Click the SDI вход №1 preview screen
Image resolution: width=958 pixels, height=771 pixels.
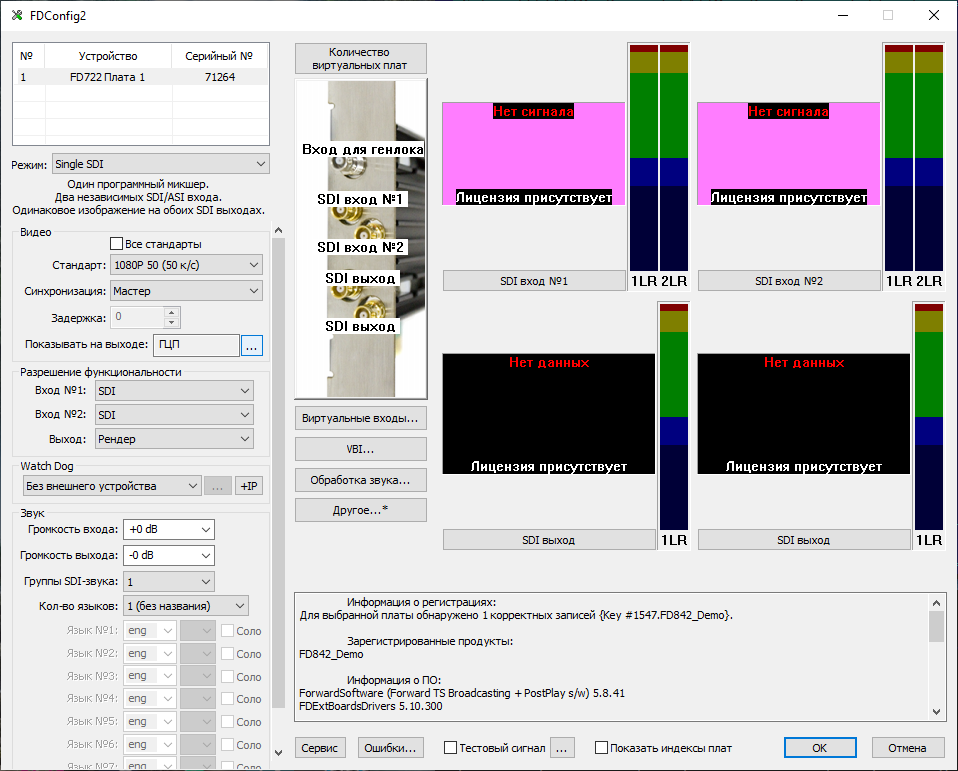pos(533,153)
